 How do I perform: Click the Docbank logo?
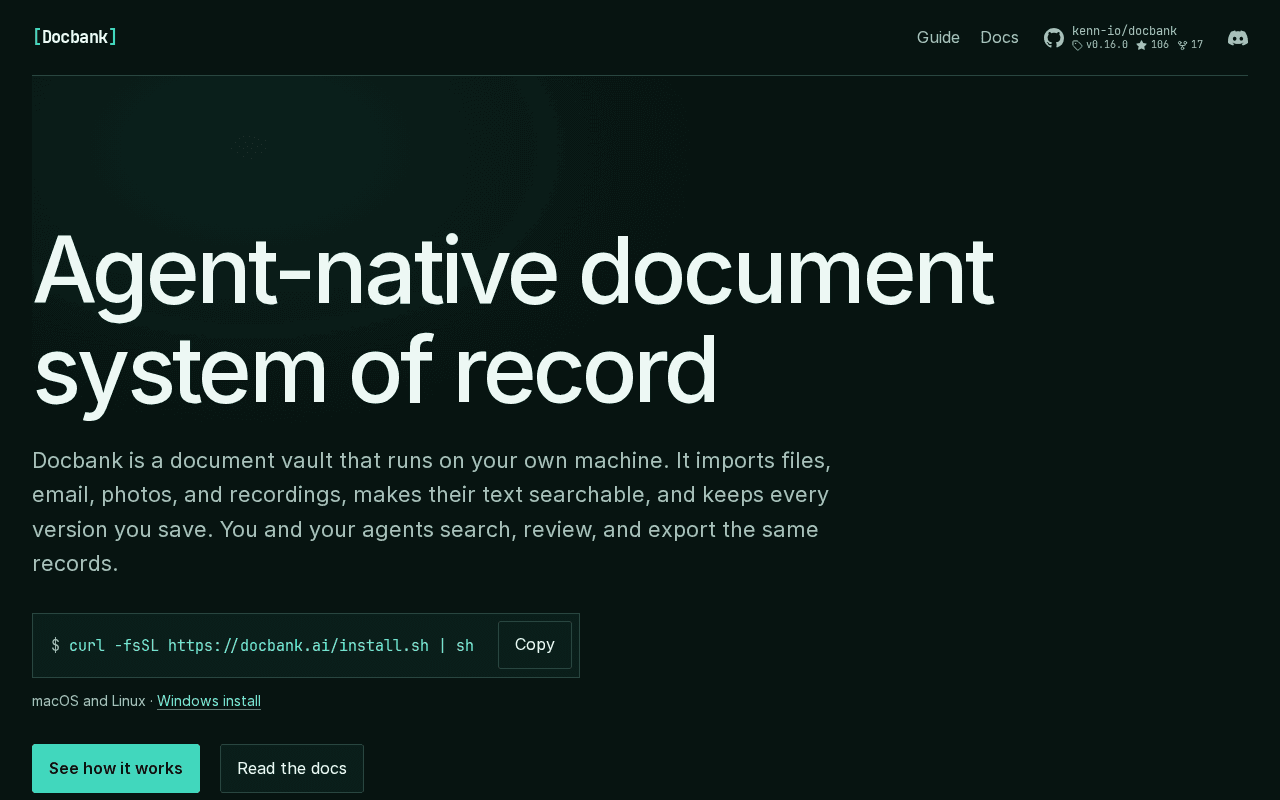(75, 37)
